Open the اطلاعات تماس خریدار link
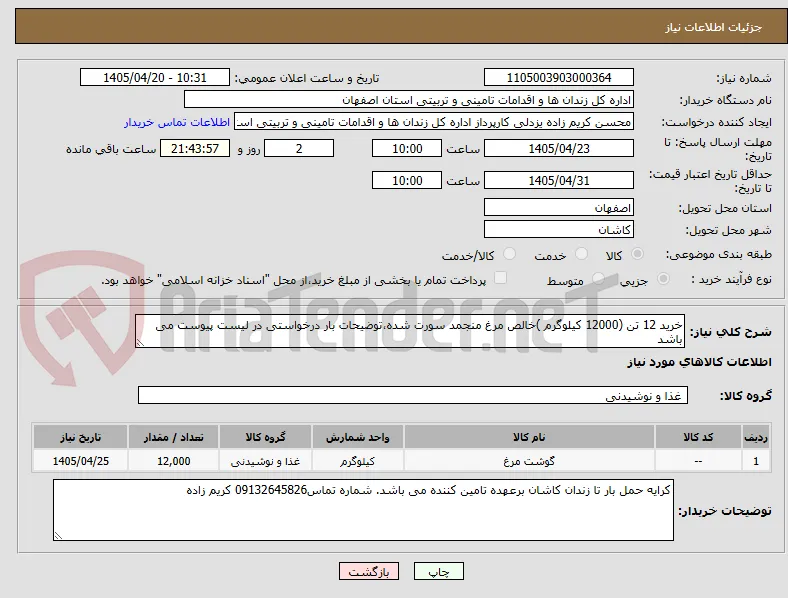Viewport: 788px width, 598px height. 177,122
